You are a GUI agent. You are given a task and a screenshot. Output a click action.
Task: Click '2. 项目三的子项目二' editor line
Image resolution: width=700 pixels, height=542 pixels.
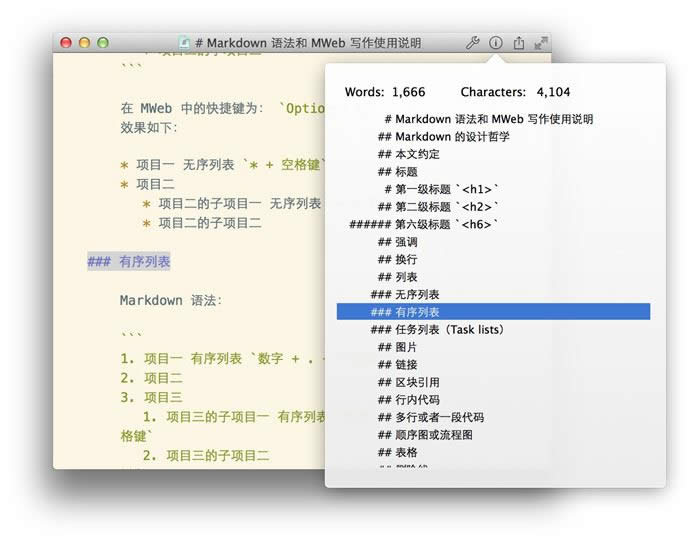206,456
